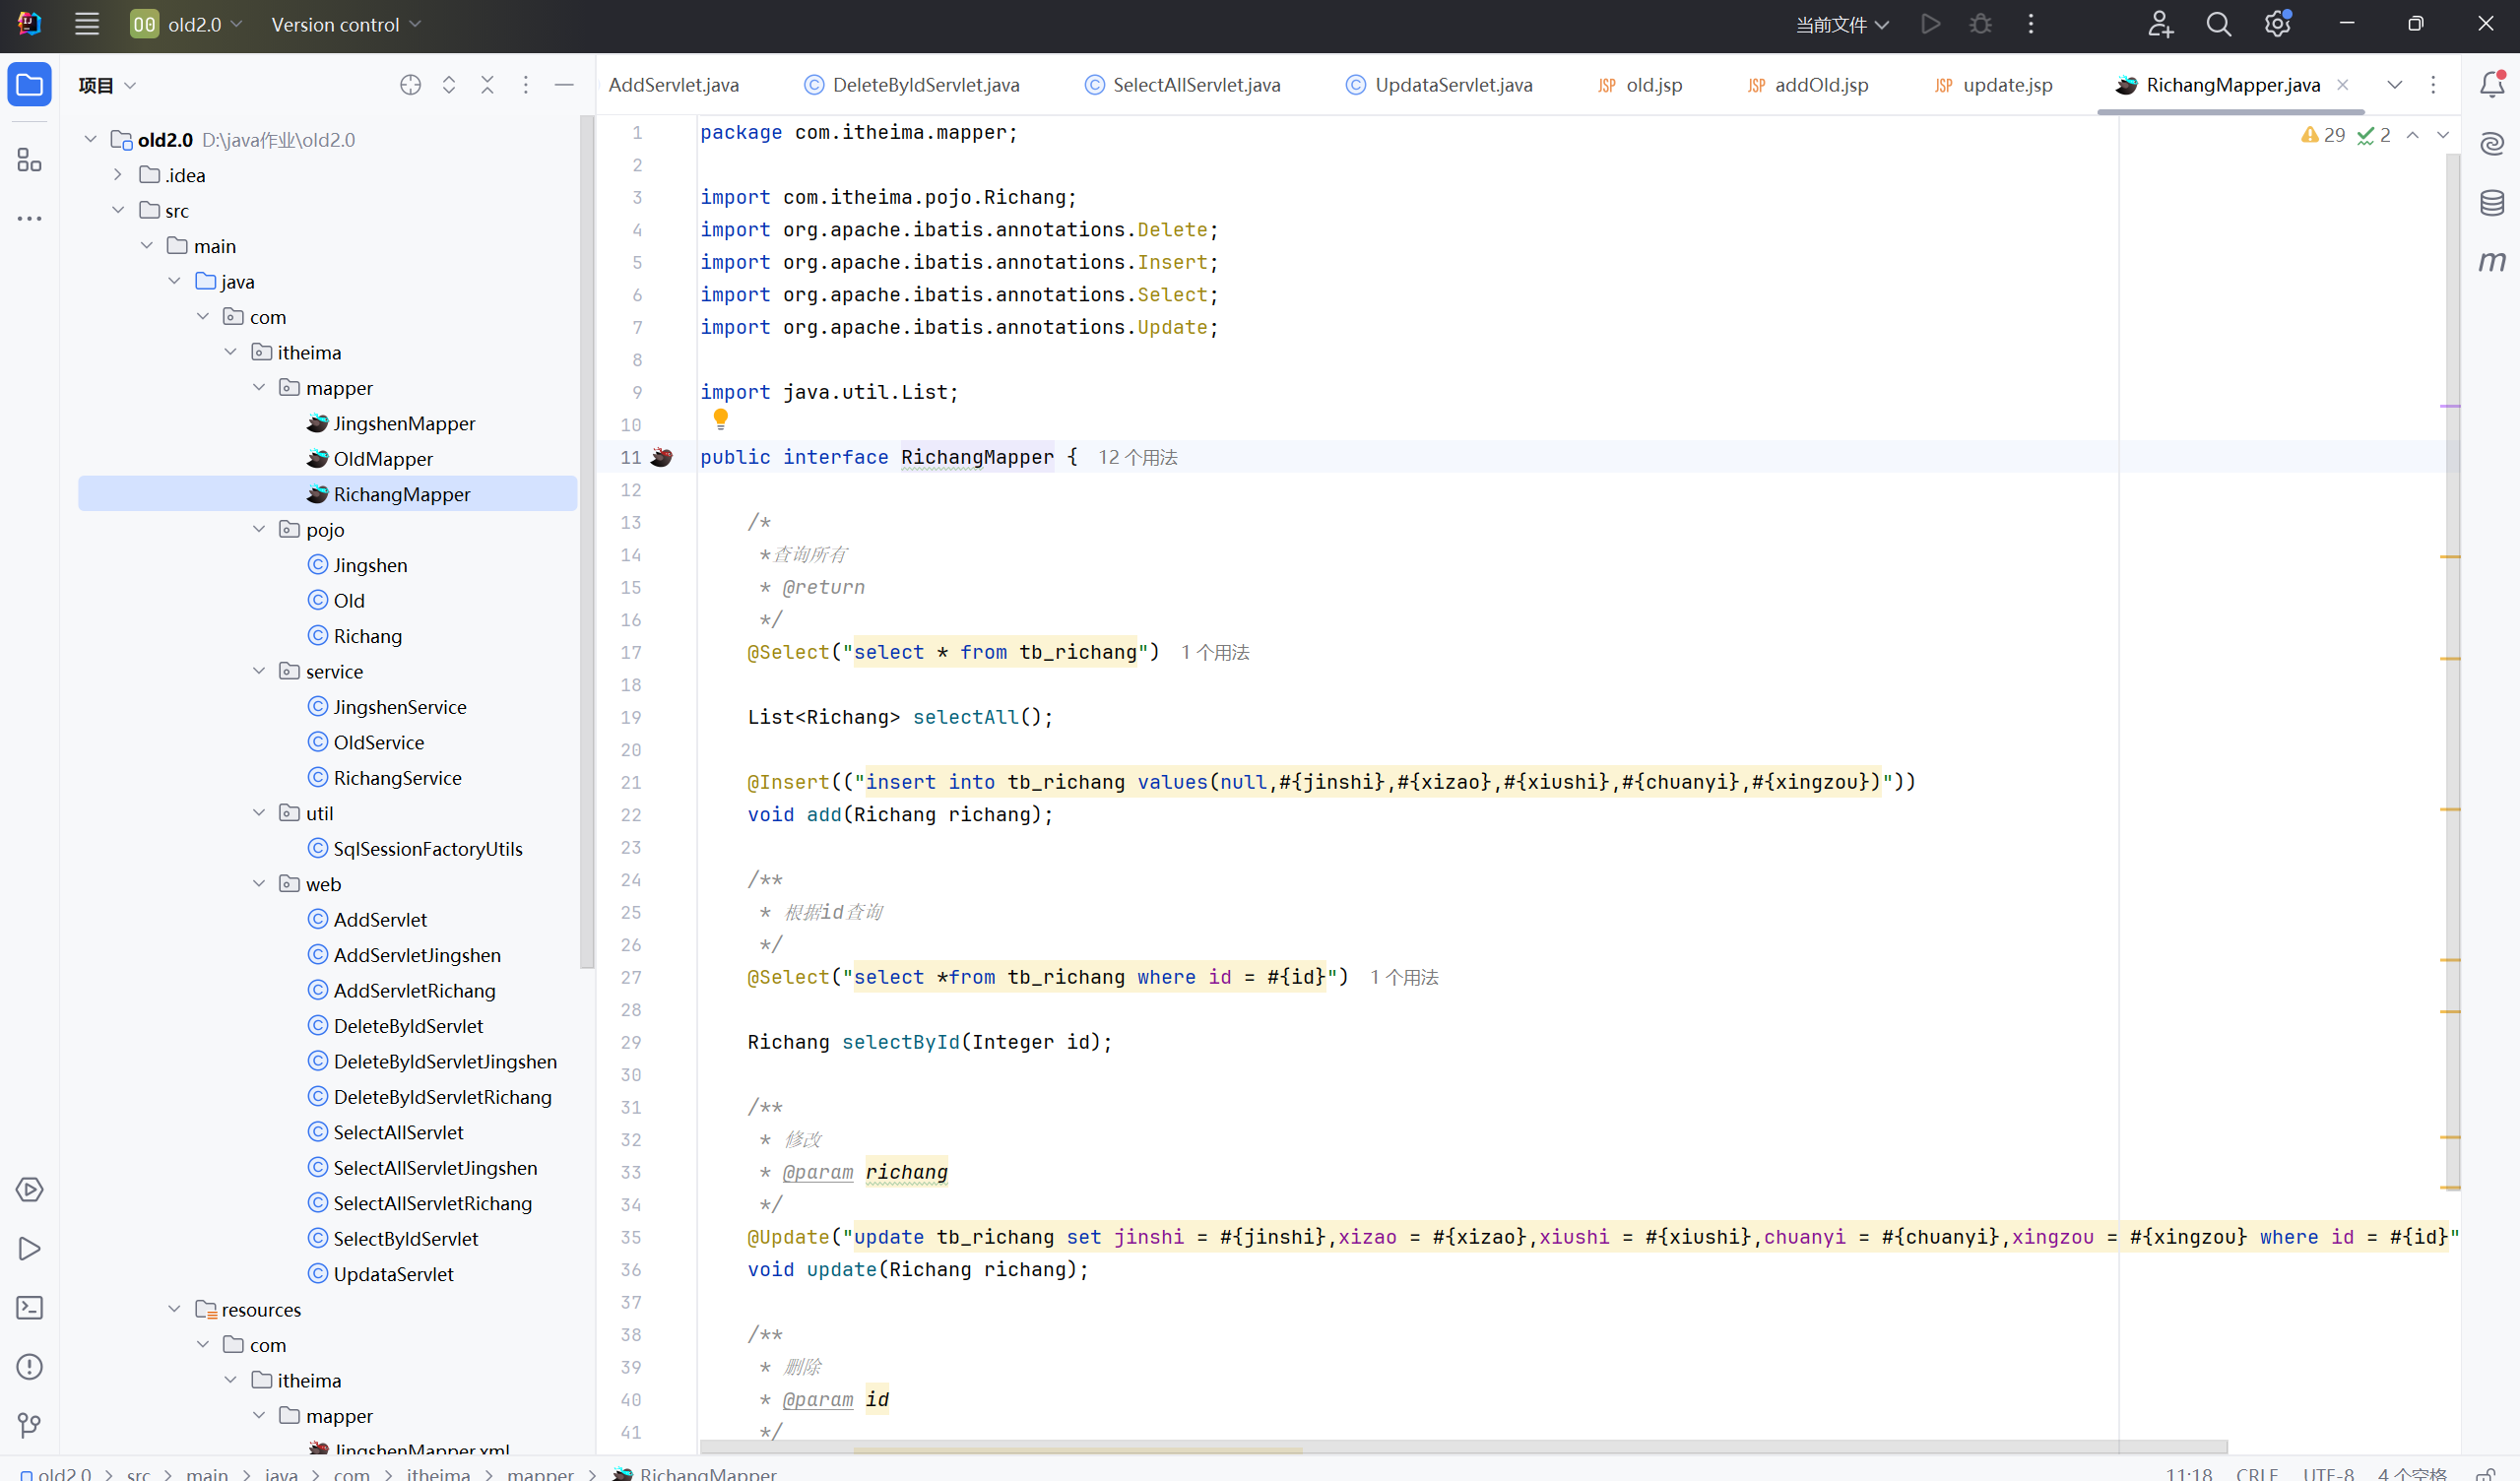Open the Maven tool window icon
Image resolution: width=2520 pixels, height=1481 pixels.
coord(2491,262)
